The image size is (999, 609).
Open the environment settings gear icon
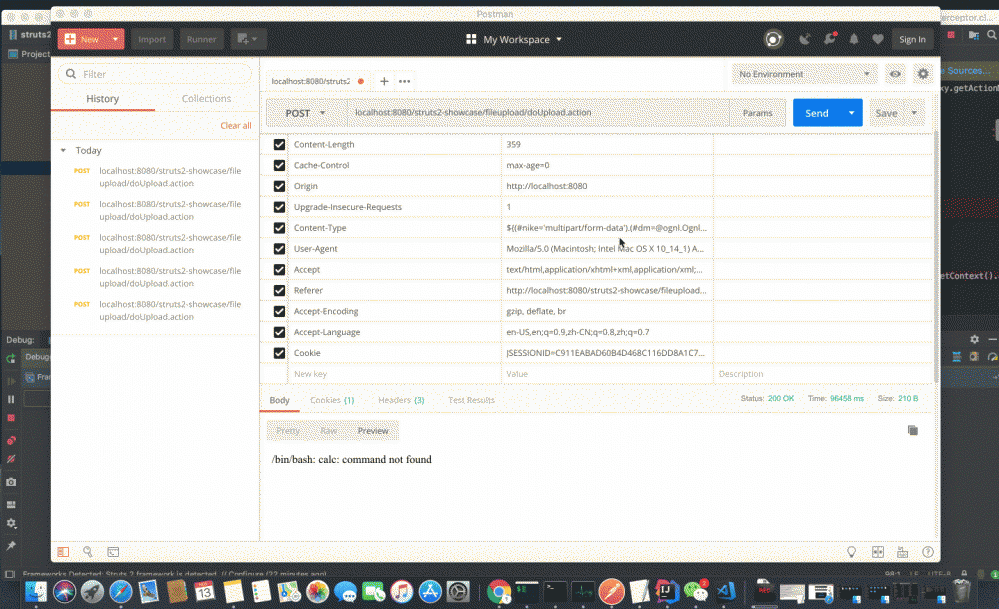click(922, 73)
